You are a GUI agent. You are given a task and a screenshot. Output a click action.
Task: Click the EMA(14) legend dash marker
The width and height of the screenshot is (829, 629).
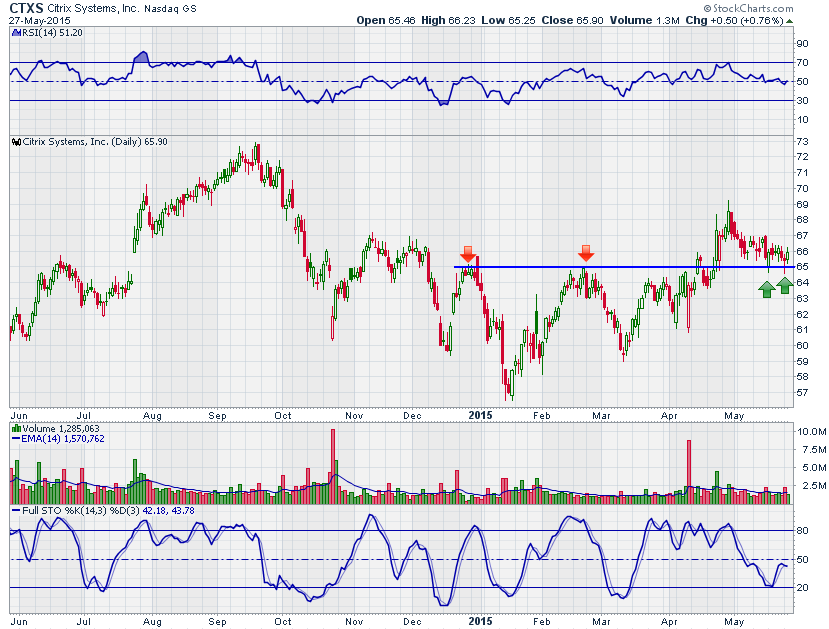coord(16,439)
